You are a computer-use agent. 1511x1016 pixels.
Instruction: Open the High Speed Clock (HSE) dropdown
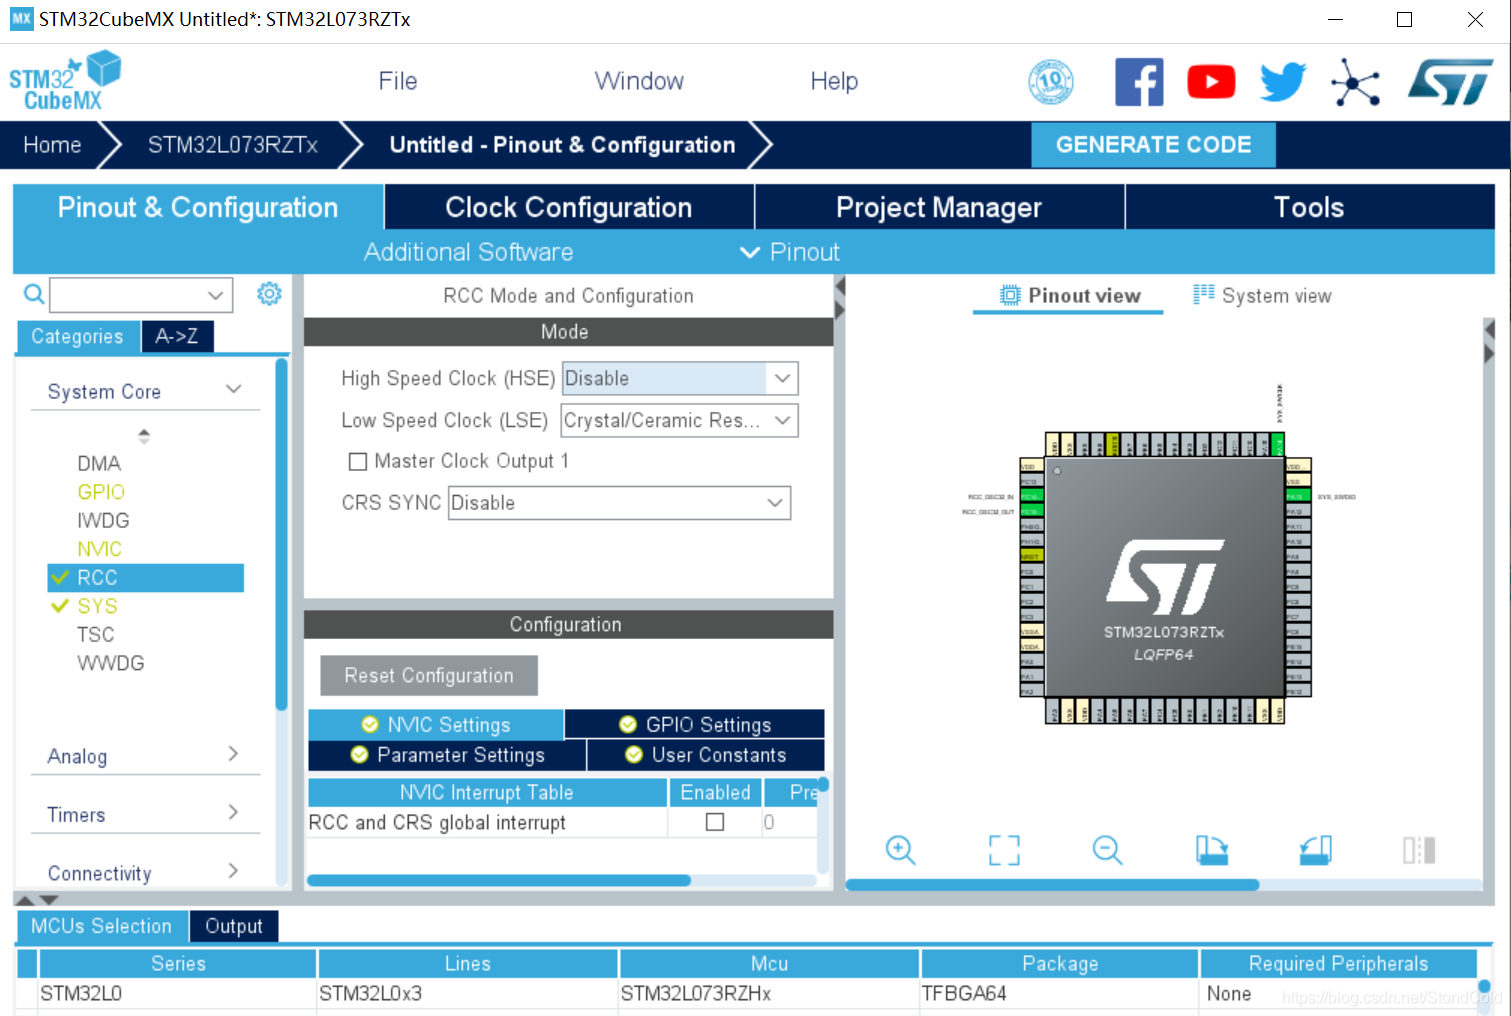coord(782,378)
